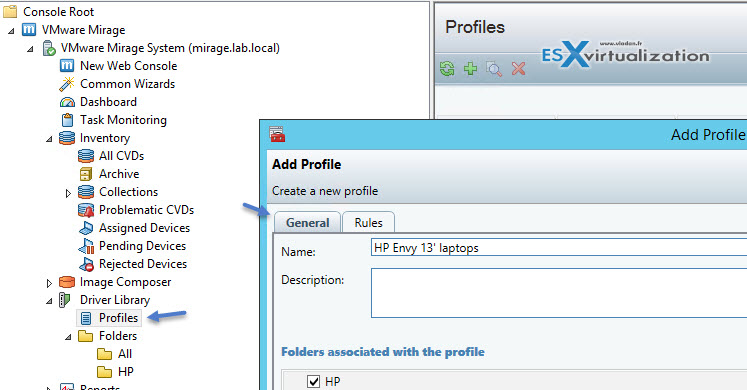Collapse the VMware Mirage System node

[30, 50]
